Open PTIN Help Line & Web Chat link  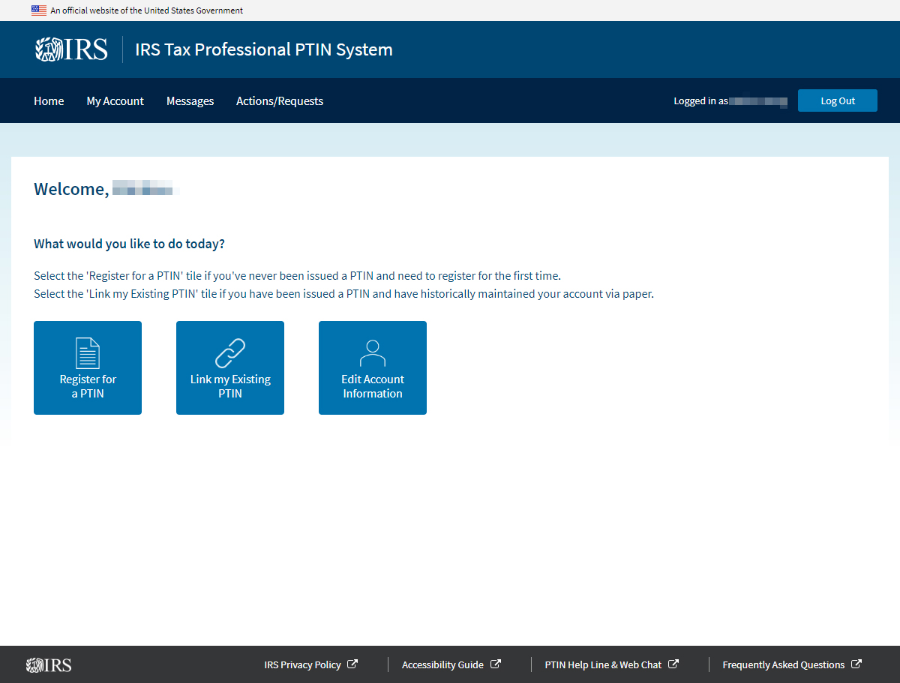603,665
